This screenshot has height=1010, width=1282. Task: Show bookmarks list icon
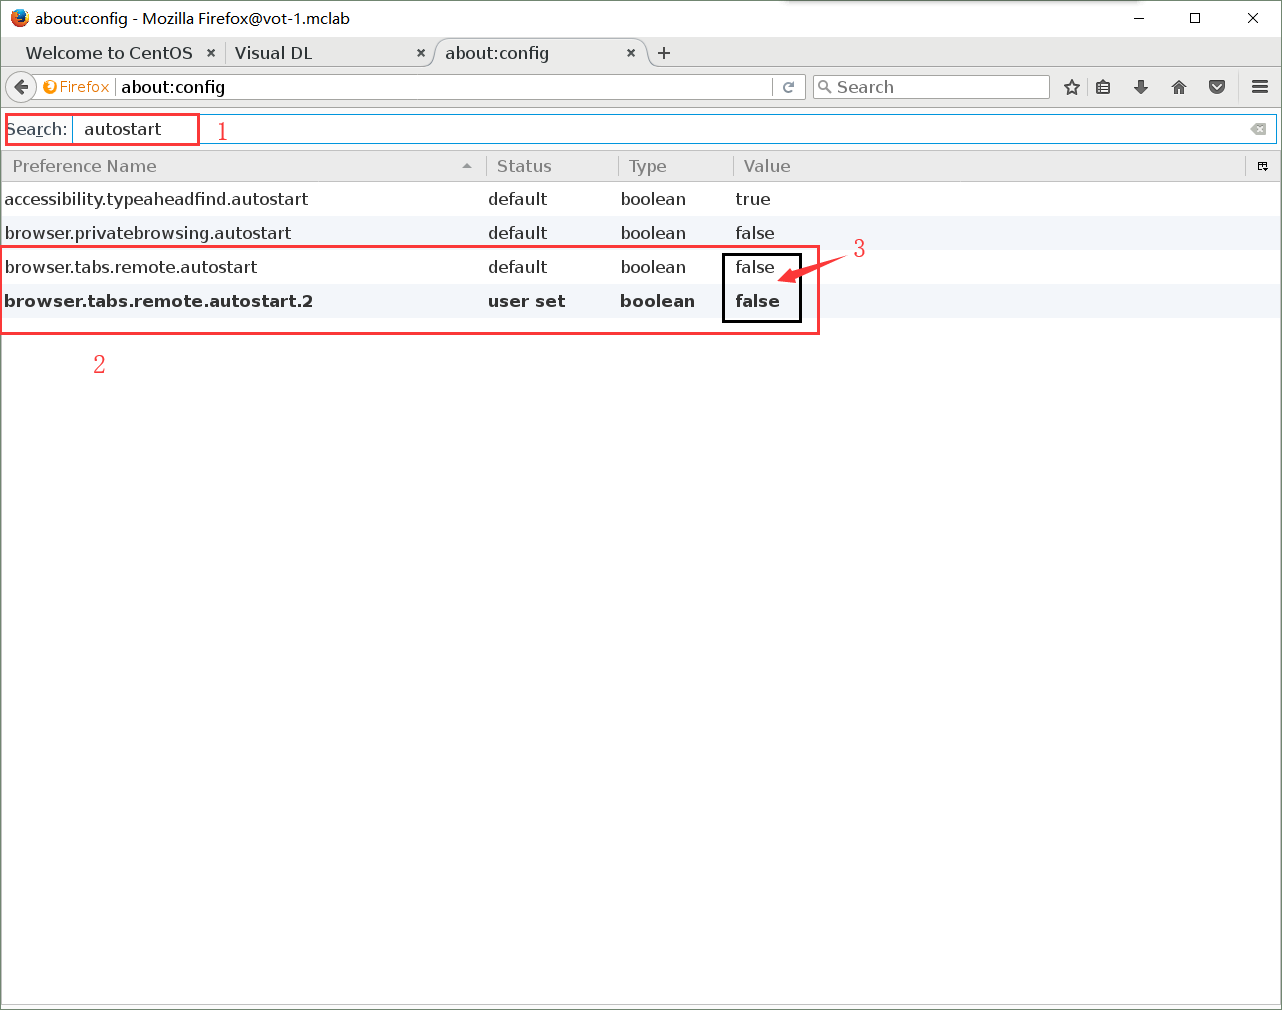tap(1103, 87)
